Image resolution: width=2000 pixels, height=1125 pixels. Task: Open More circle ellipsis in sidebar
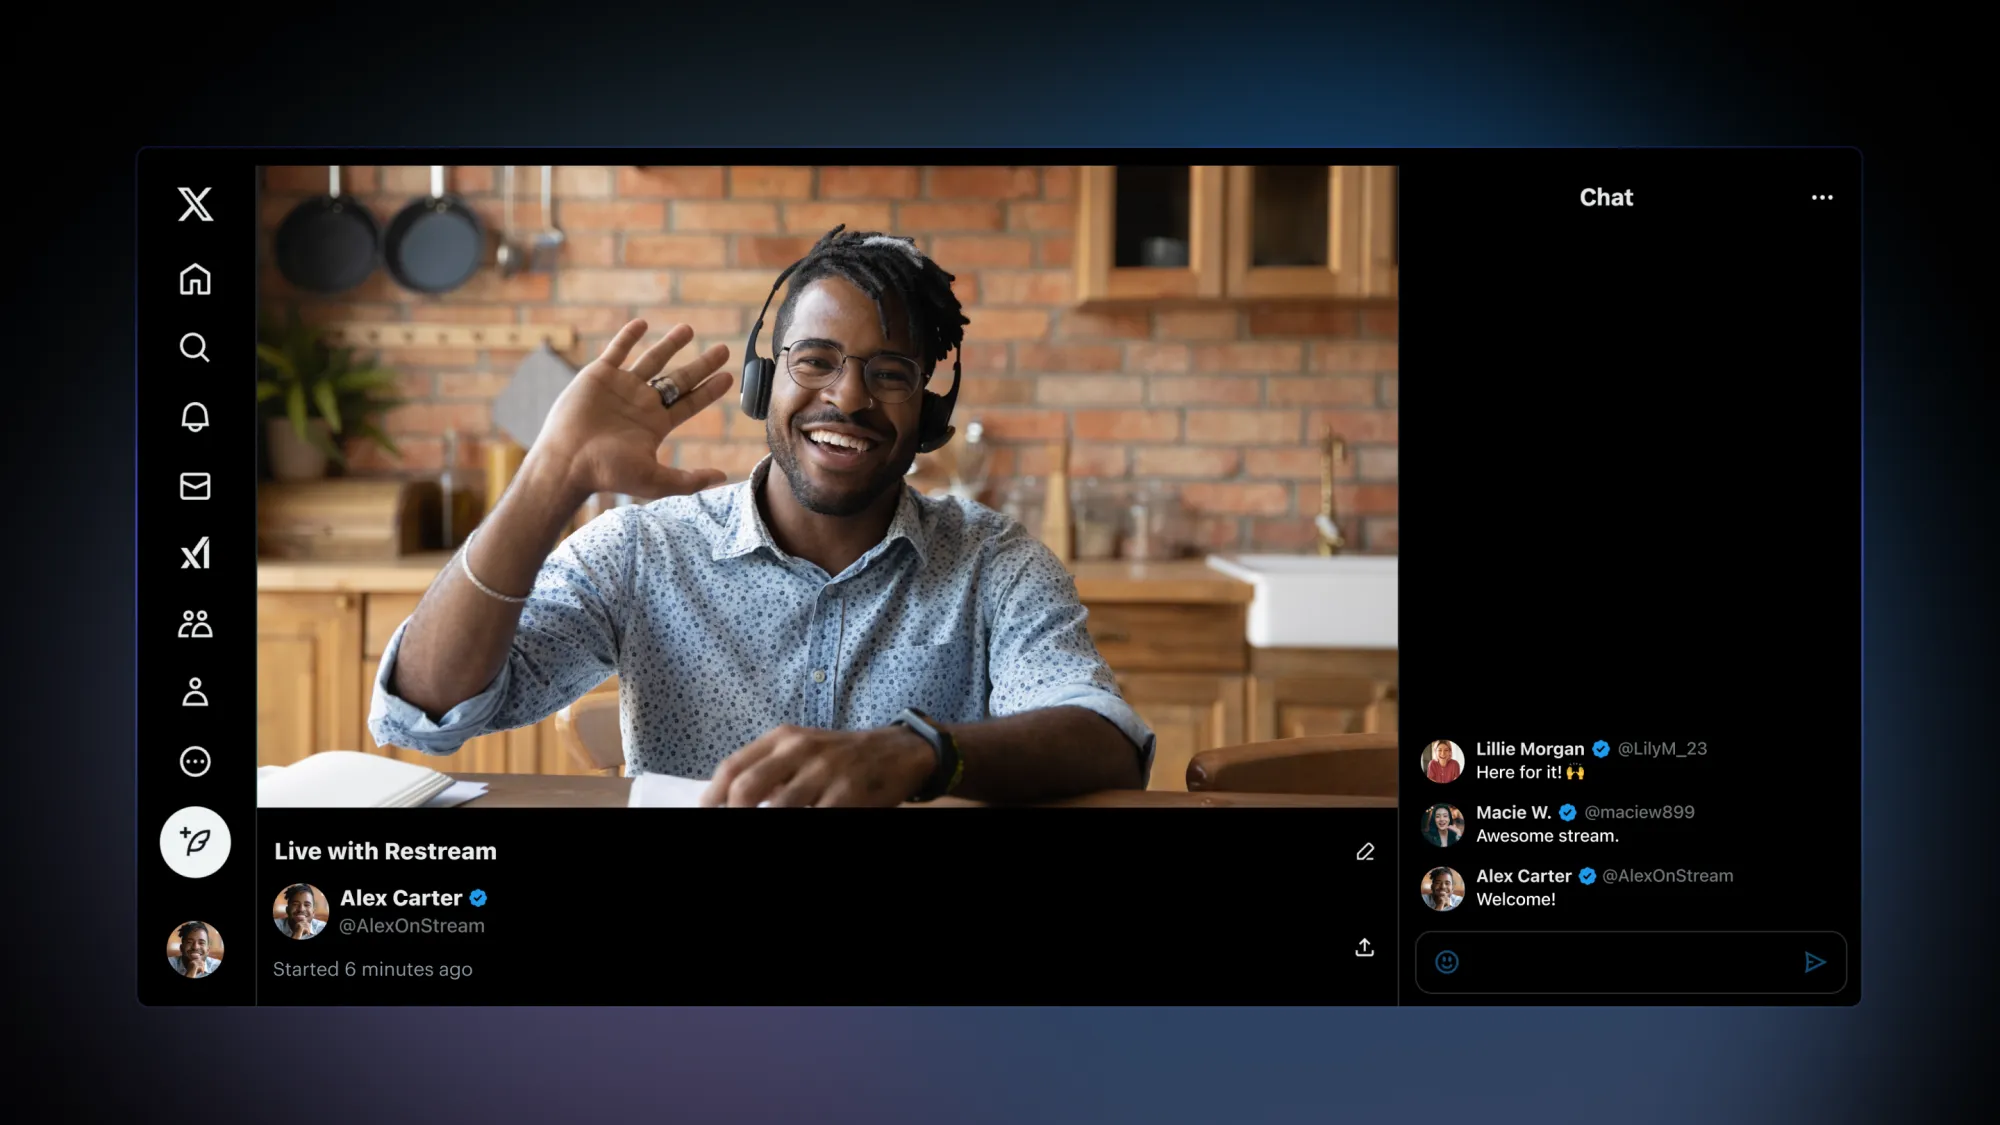(195, 762)
